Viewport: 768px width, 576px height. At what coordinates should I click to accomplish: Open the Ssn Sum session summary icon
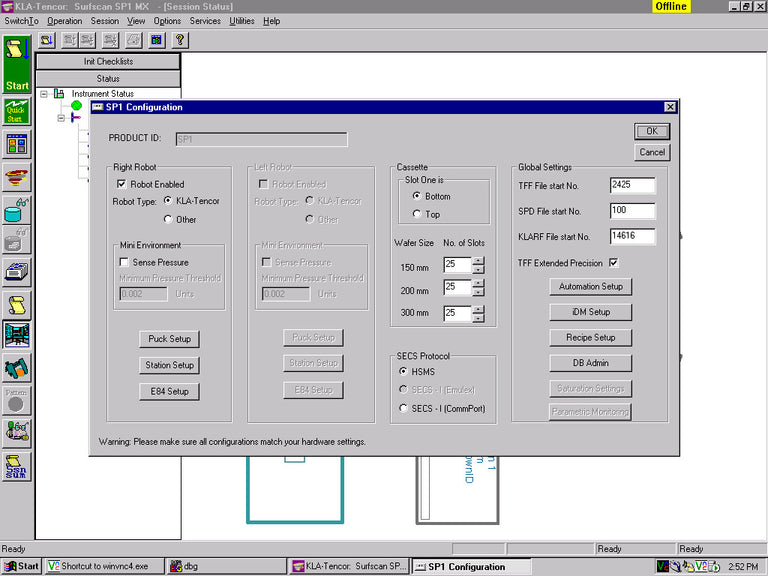(x=17, y=466)
